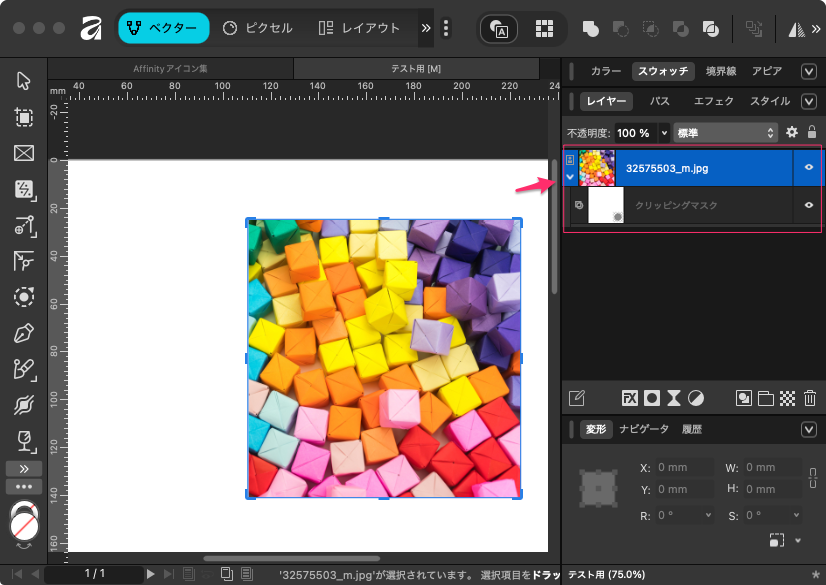Expand more tools with the » button
The image size is (826, 585).
click(24, 468)
